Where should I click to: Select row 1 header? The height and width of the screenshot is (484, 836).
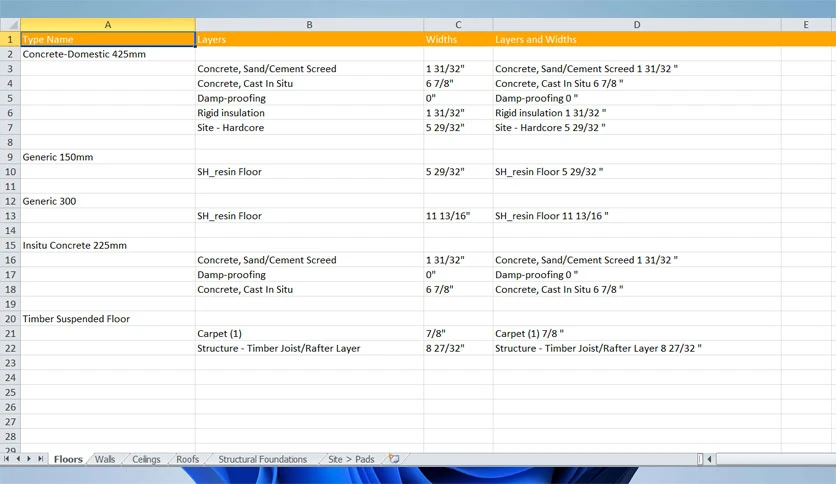click(x=10, y=39)
